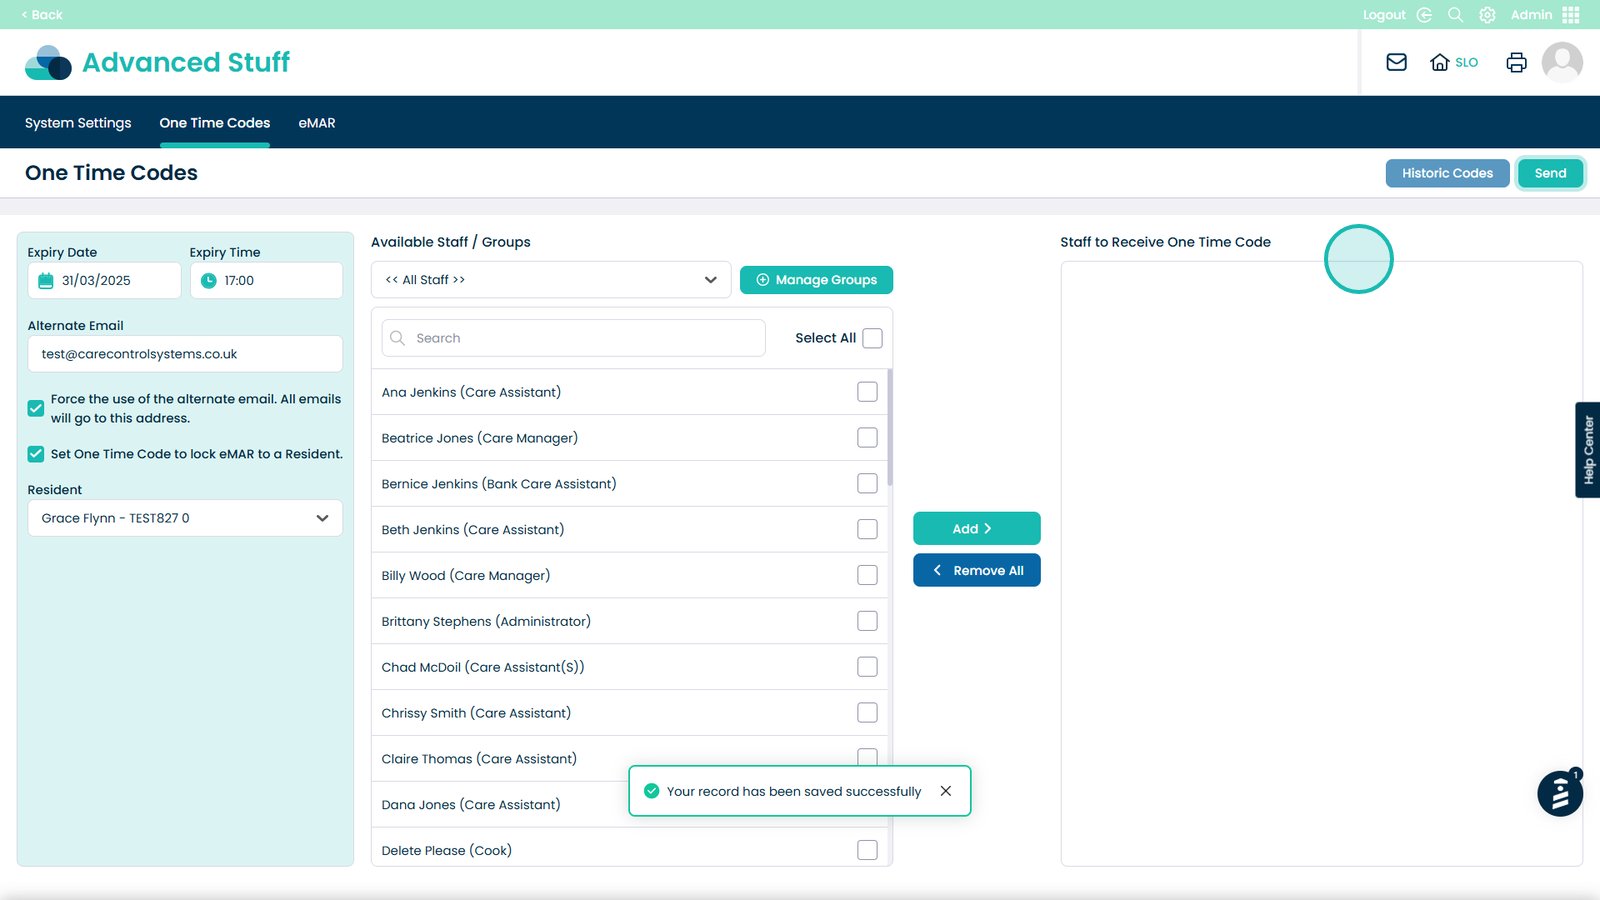Open the Expiry Time picker

tap(266, 281)
